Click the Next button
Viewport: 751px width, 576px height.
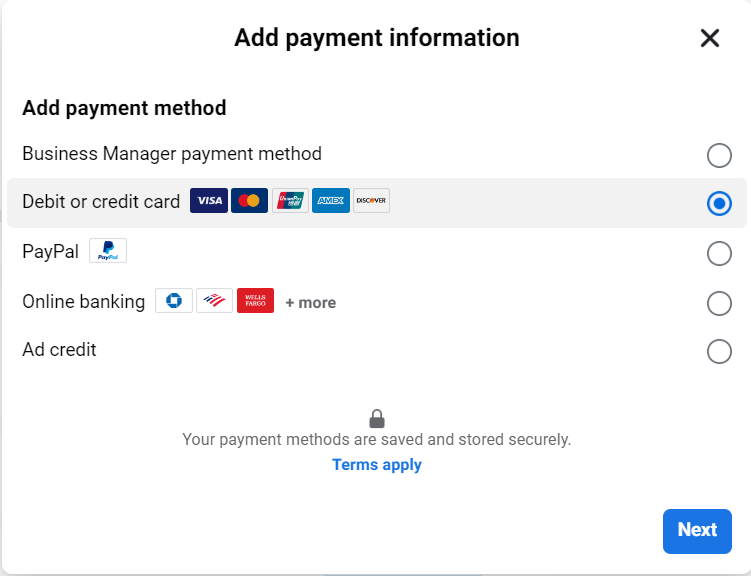697,531
